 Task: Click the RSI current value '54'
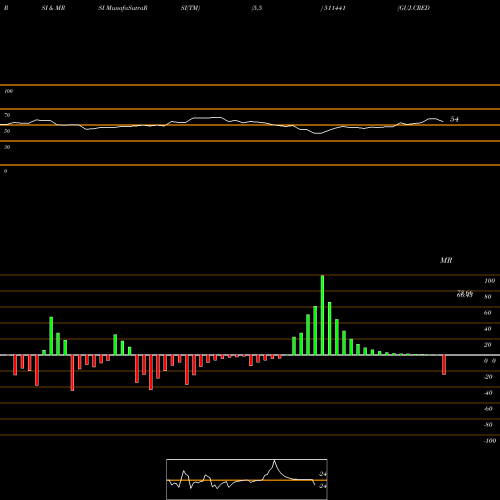click(454, 119)
